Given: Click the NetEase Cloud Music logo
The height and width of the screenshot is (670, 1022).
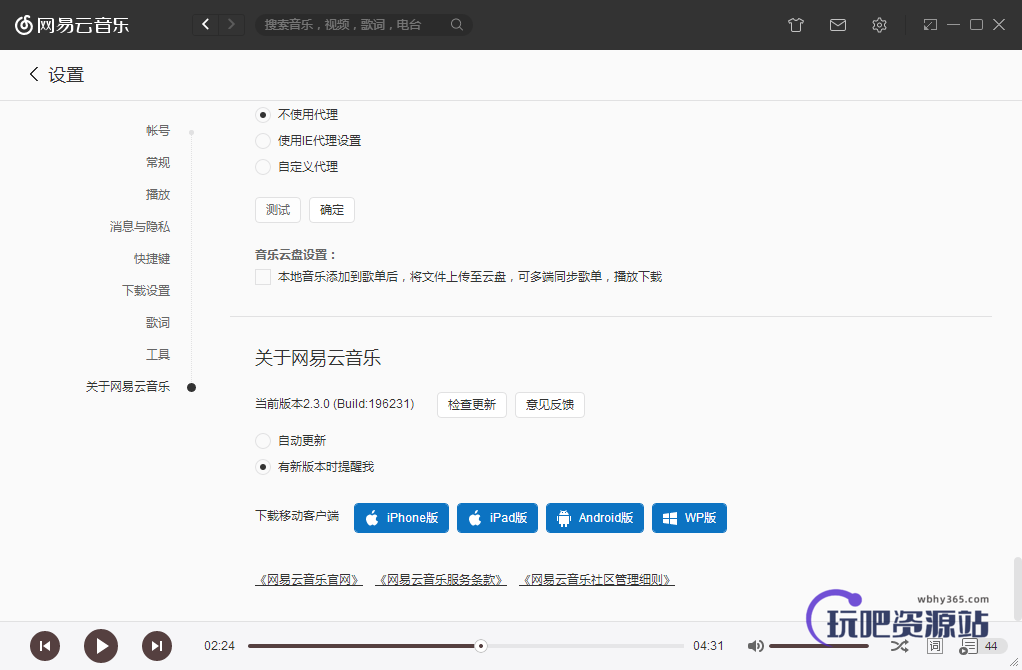Looking at the screenshot, I should [x=72, y=25].
